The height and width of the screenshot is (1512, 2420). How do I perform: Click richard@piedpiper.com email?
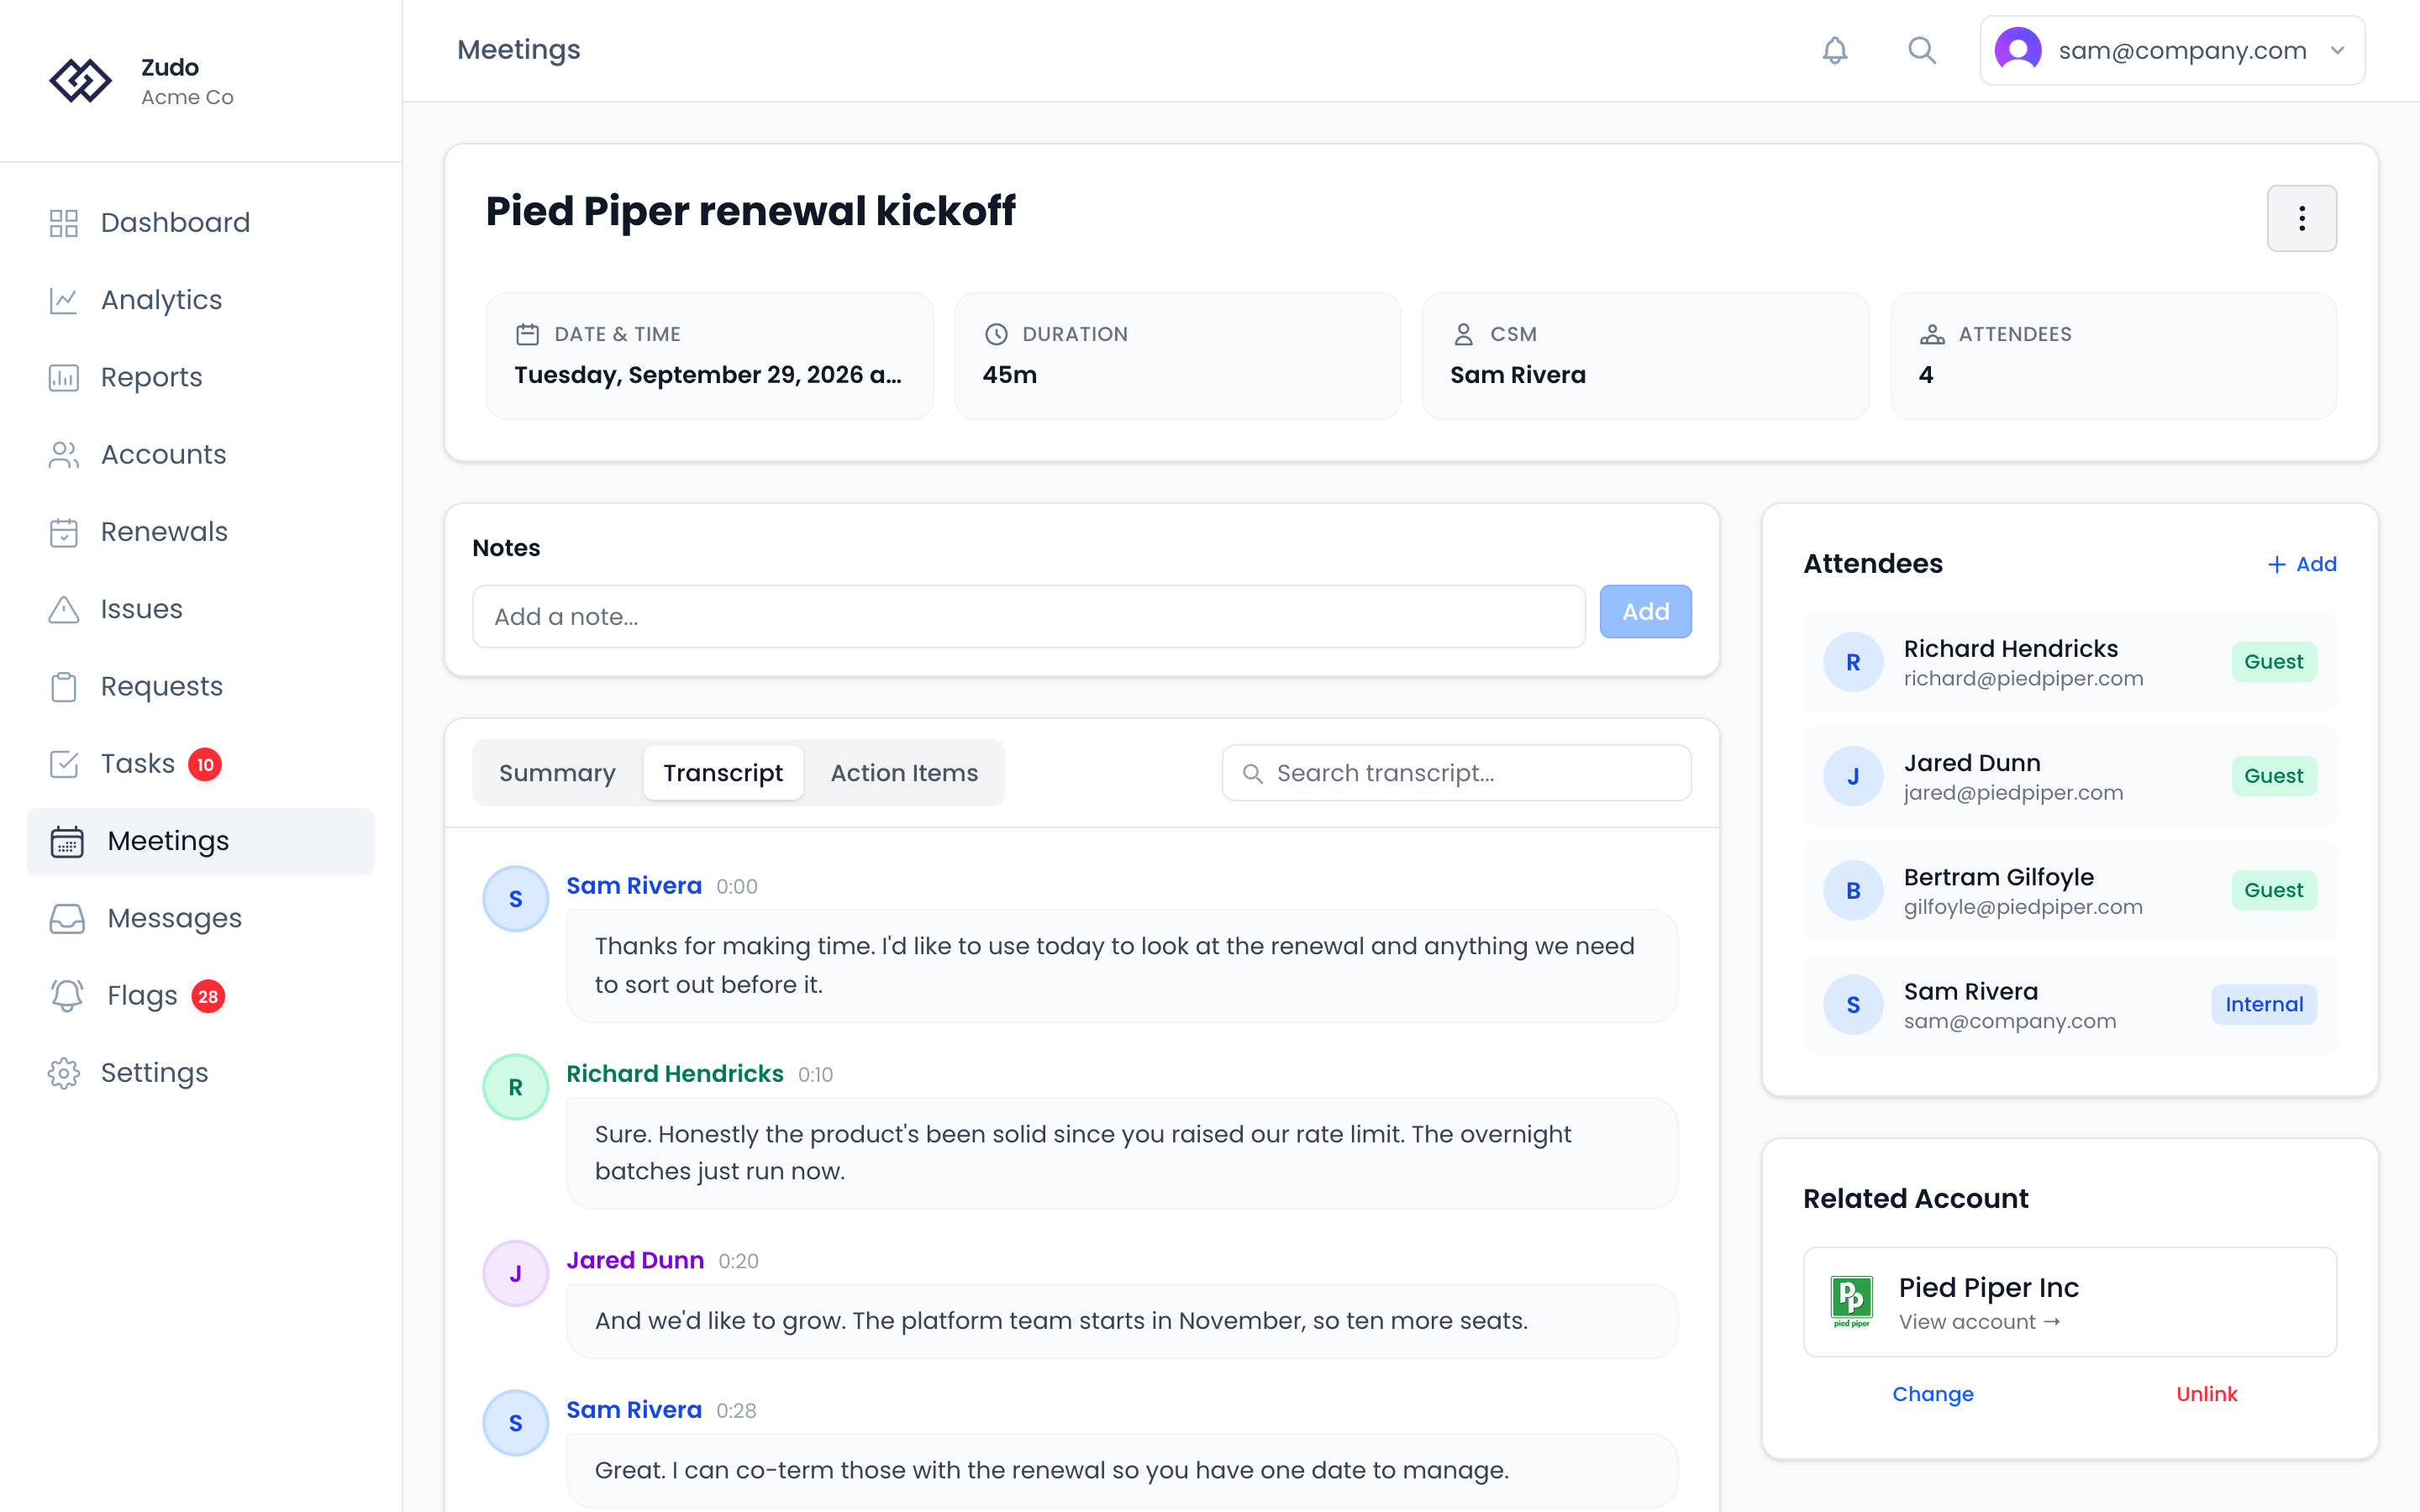(2023, 679)
